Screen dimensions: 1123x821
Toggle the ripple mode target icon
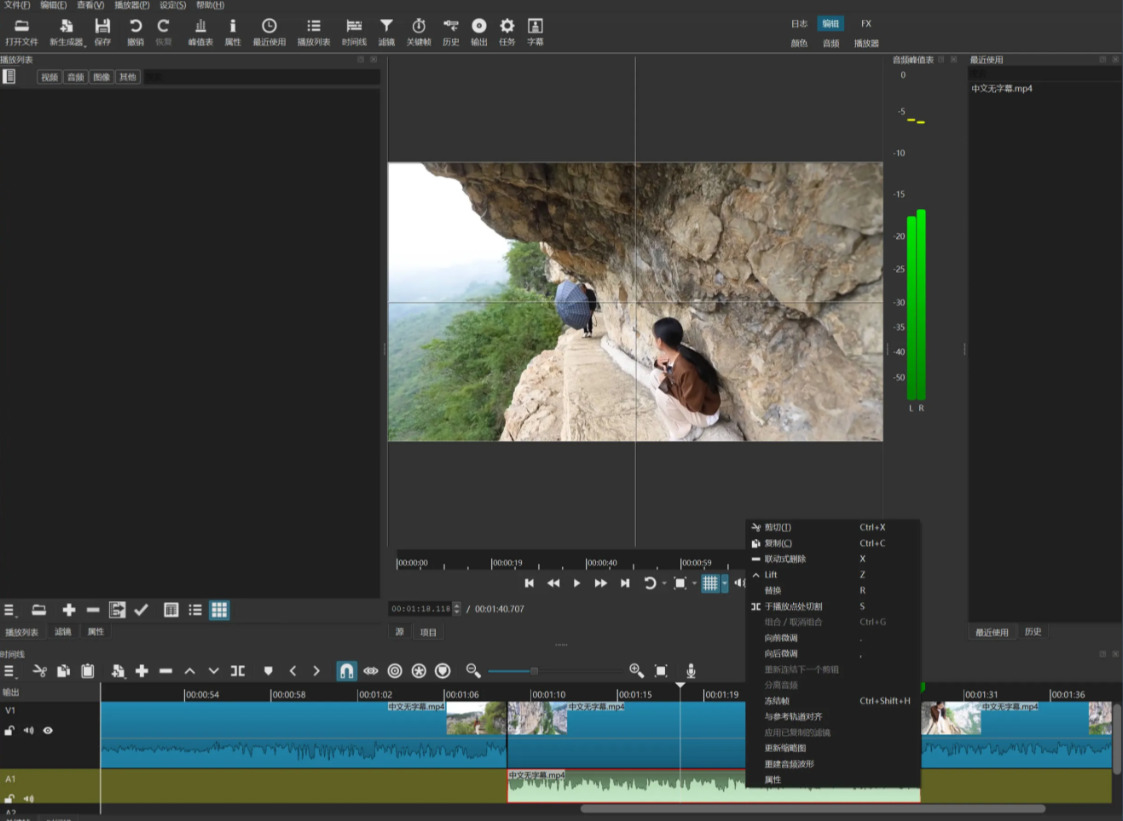tap(395, 671)
